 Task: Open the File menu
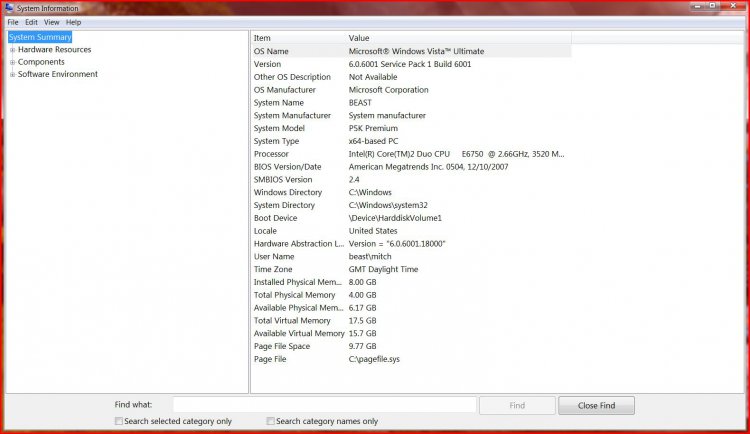[x=13, y=22]
